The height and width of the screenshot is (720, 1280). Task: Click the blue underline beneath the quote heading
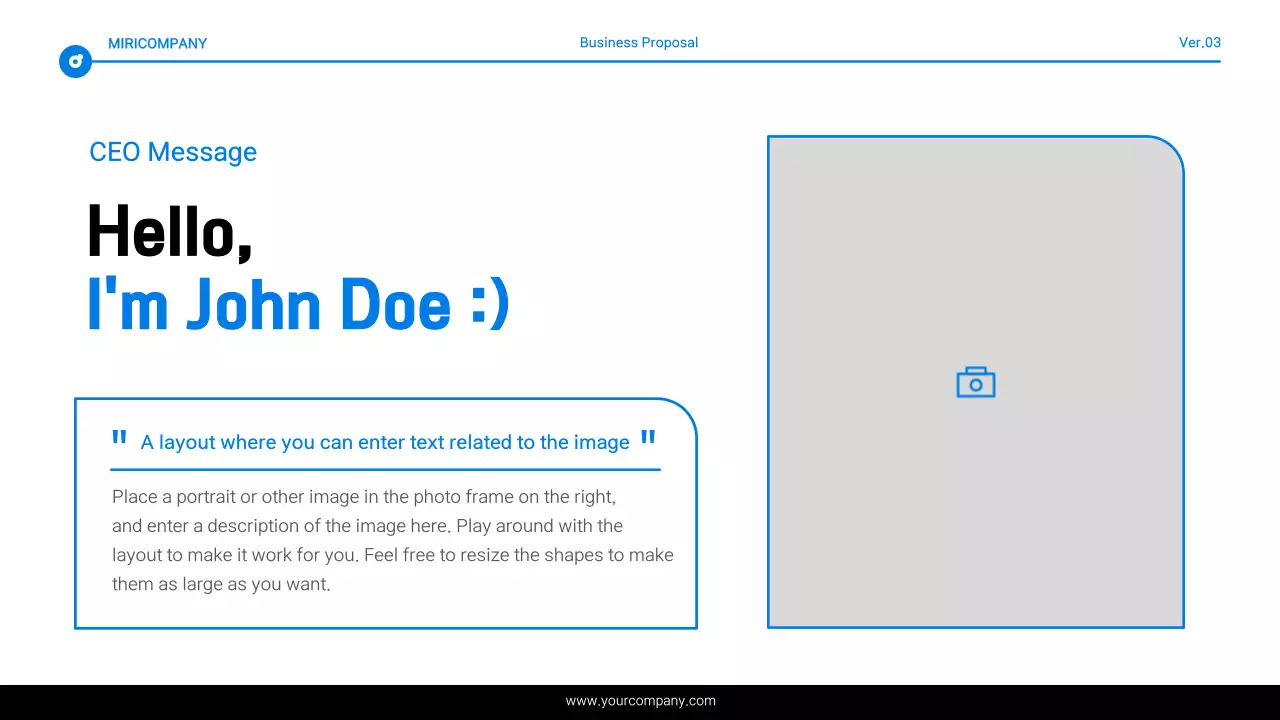coord(385,468)
